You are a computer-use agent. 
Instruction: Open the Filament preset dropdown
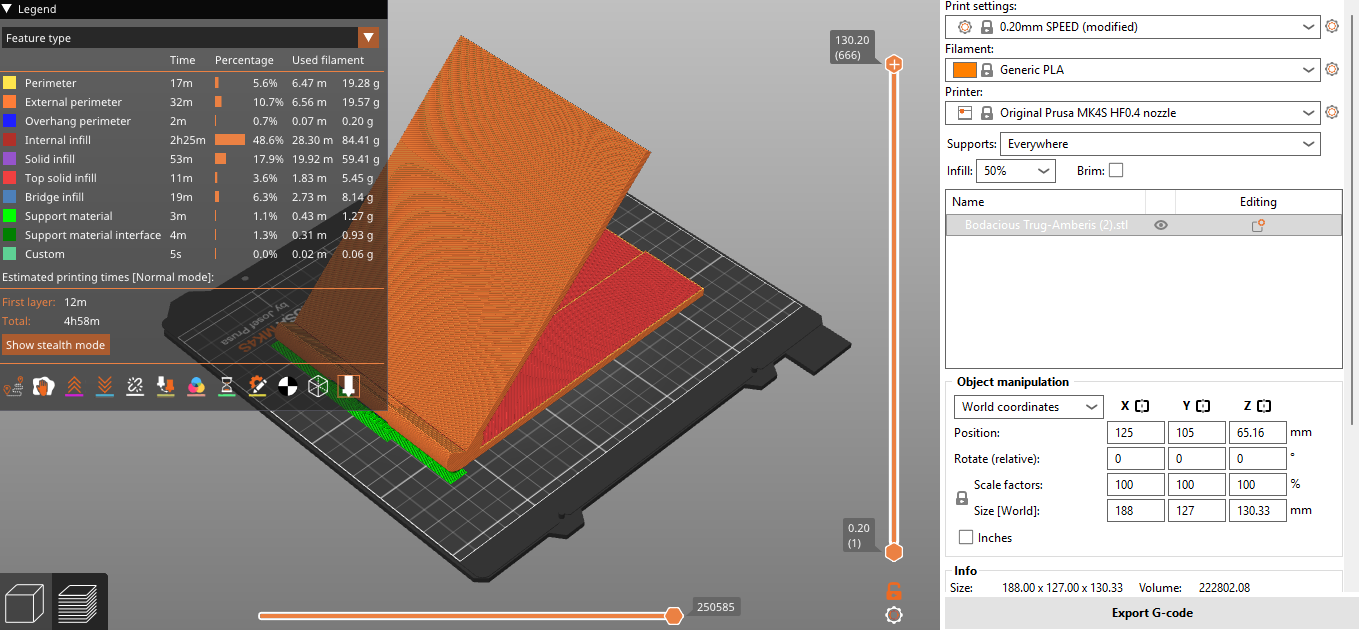tap(1132, 70)
